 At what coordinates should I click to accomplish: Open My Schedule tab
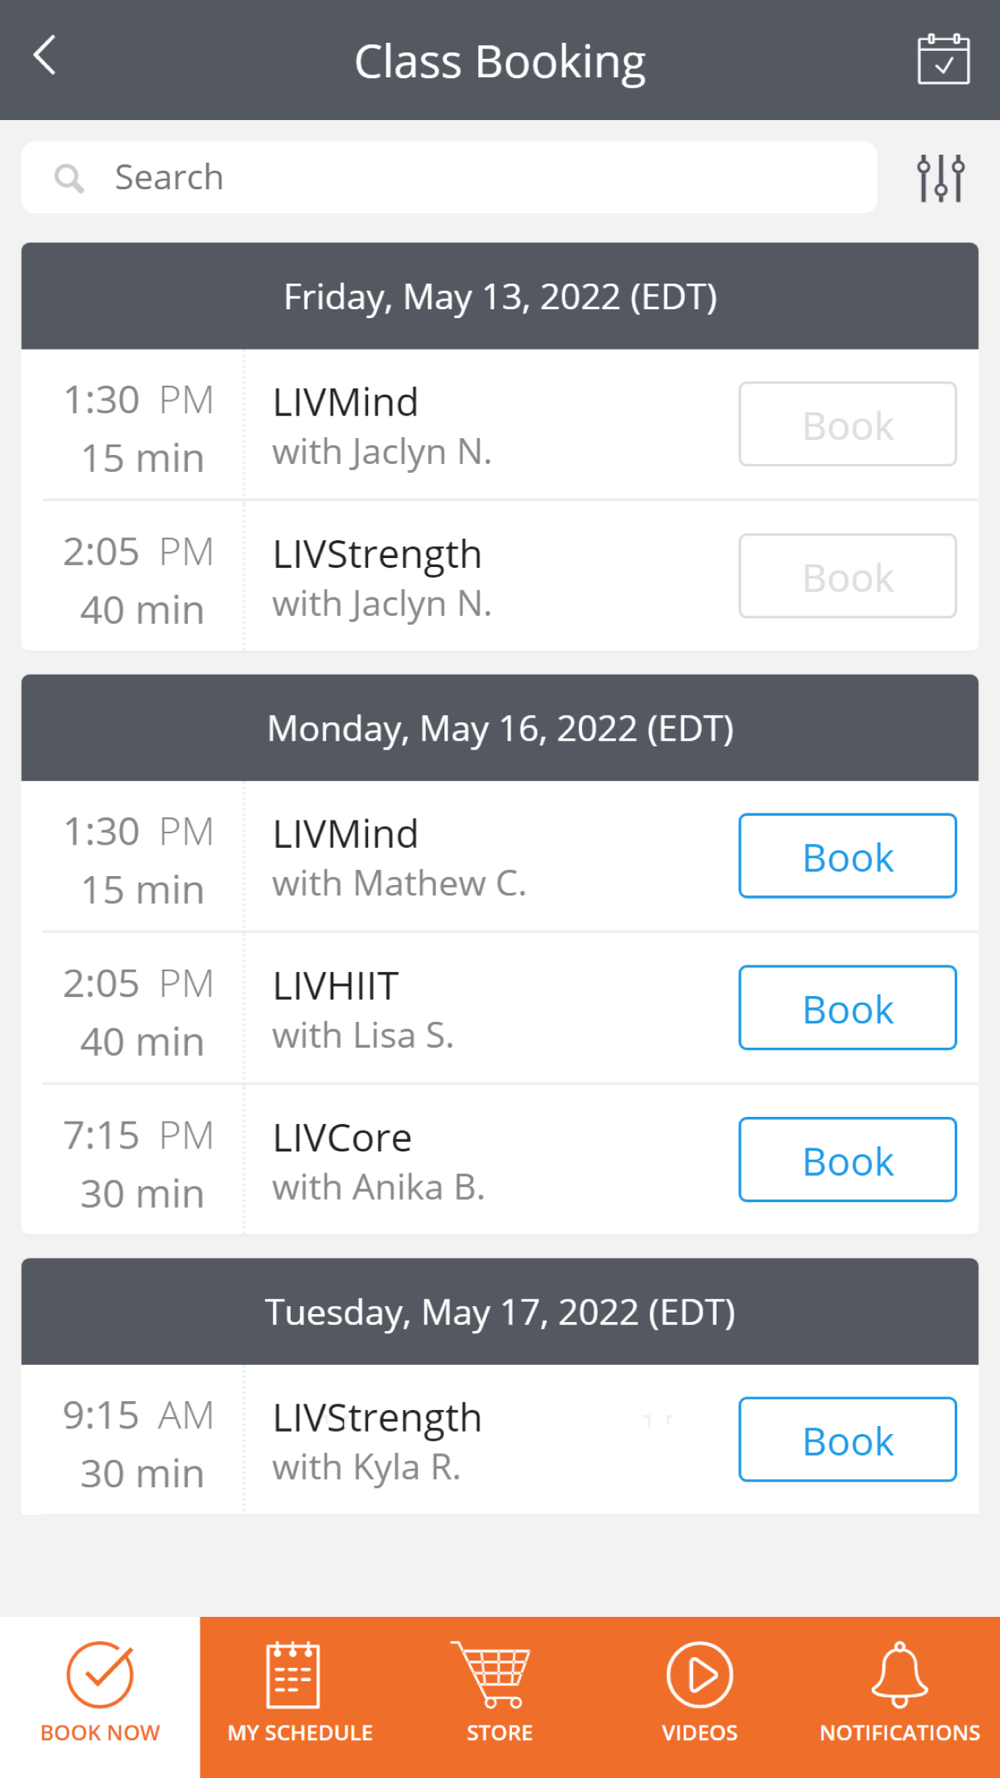coord(300,1696)
